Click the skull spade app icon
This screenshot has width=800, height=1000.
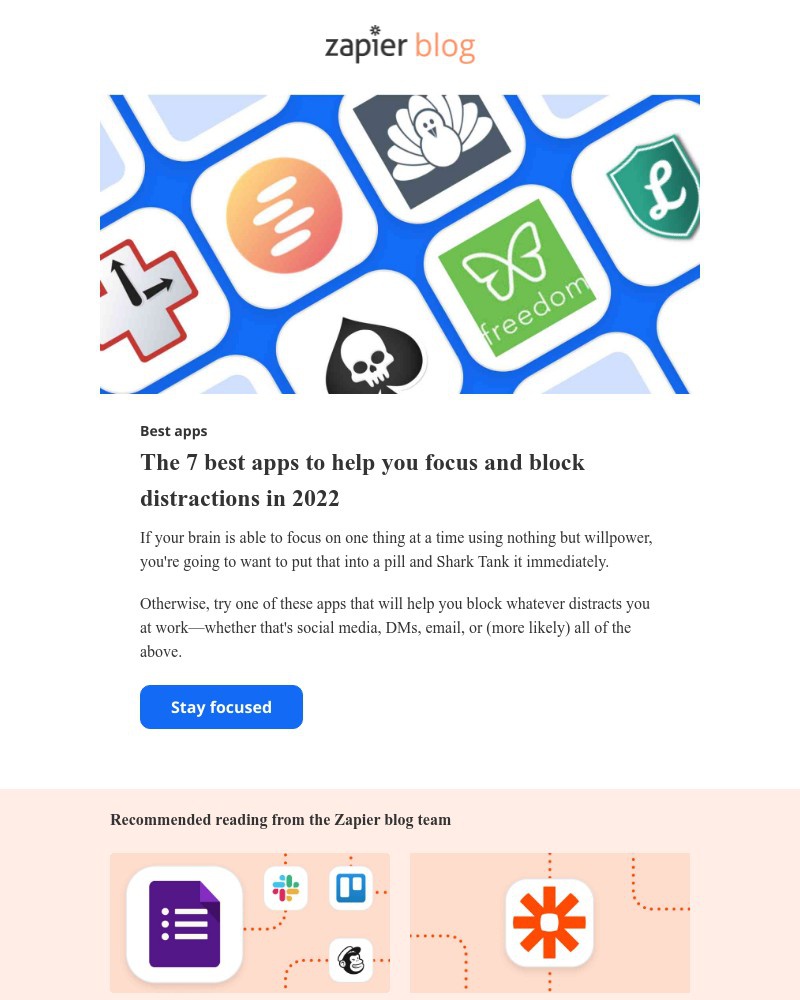point(374,356)
